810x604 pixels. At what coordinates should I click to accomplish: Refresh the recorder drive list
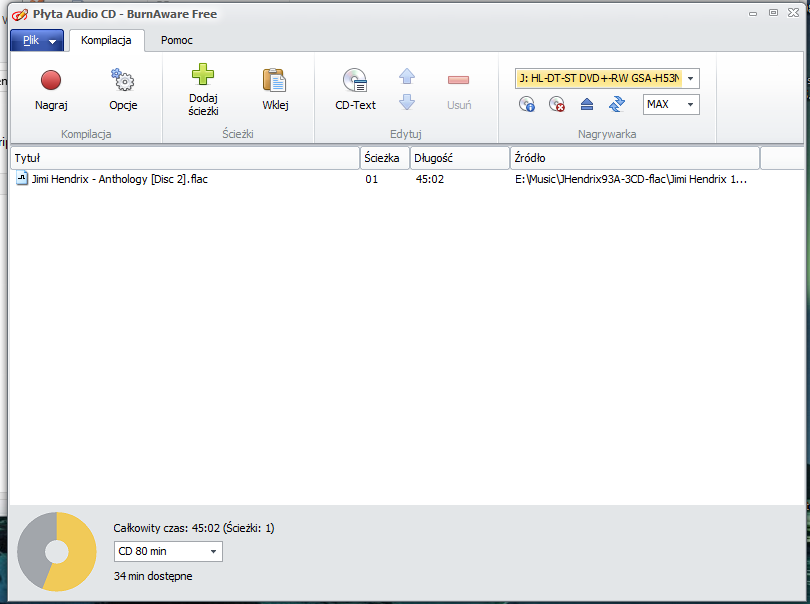(617, 104)
